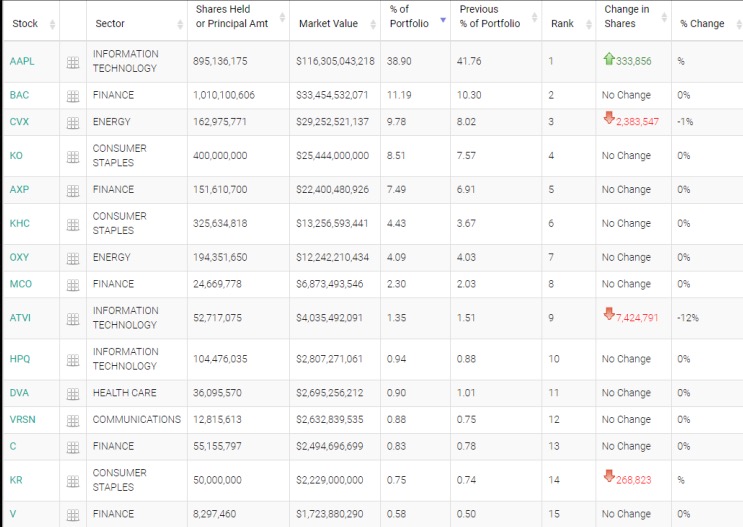Select portfolio percentage 38.90

[399, 61]
